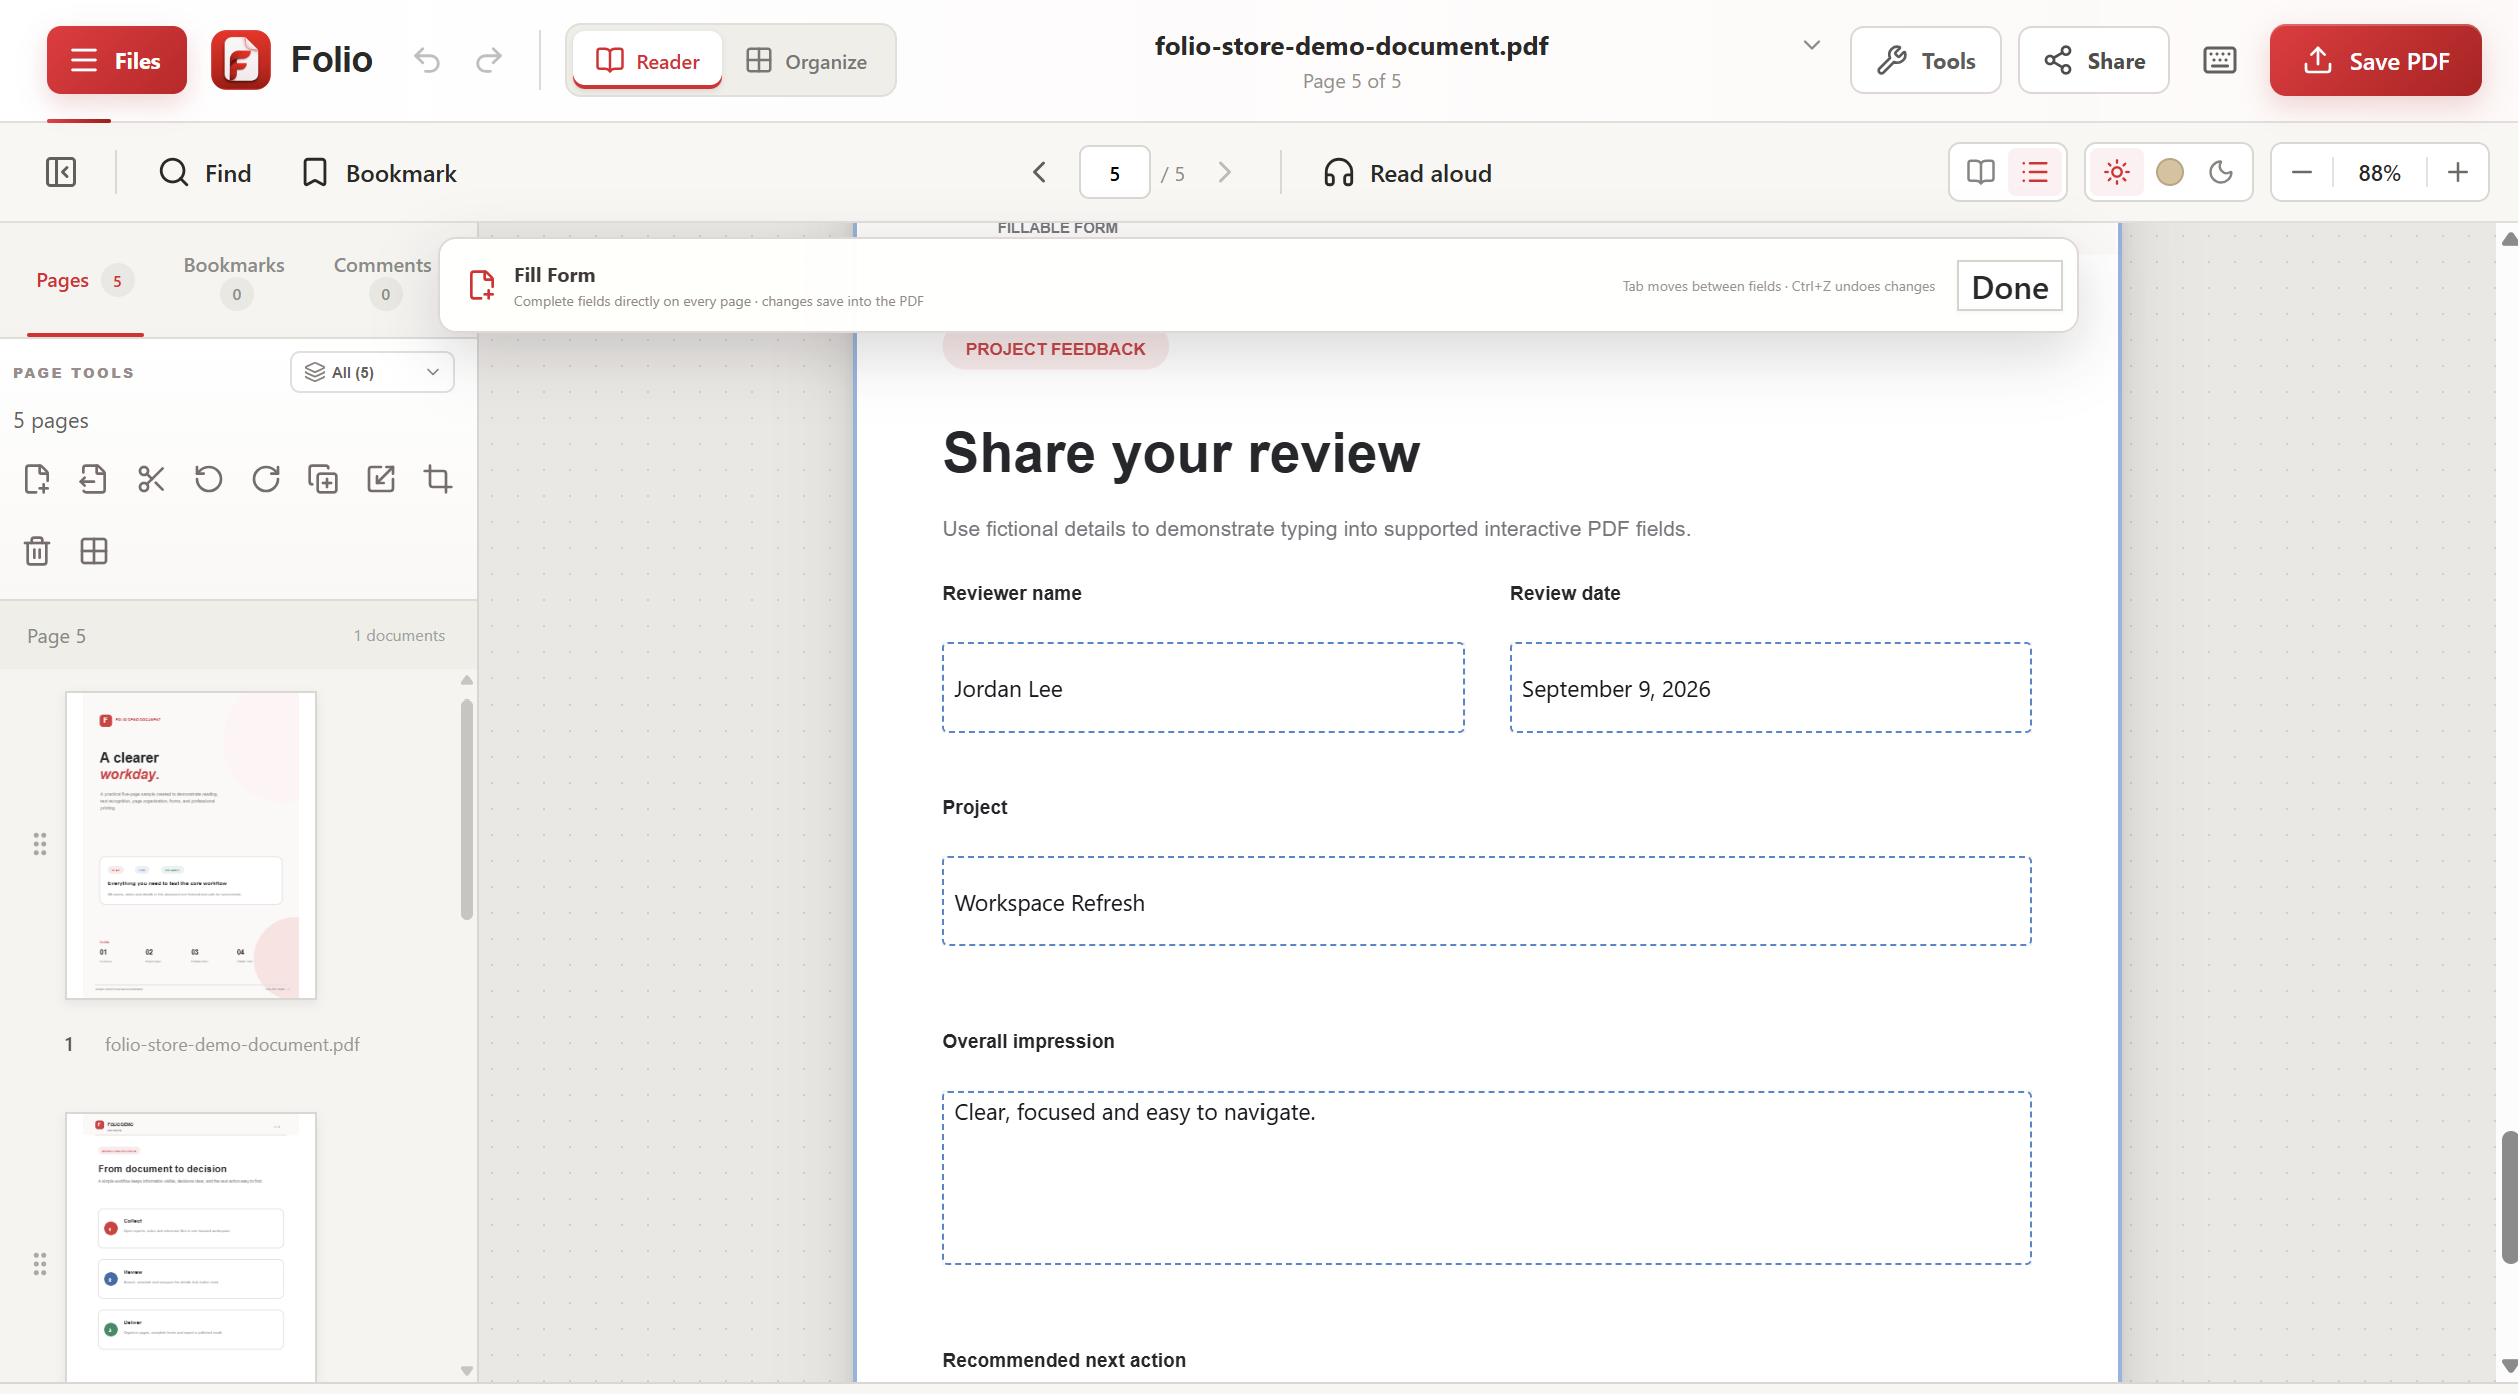Switch to Reader mode

coord(648,60)
